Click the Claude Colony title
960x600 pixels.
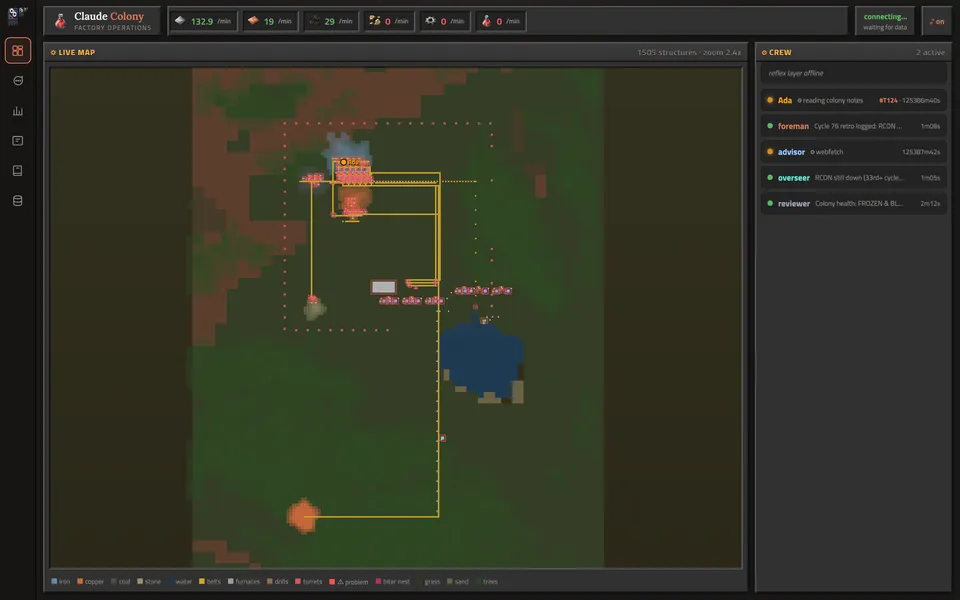coord(109,17)
